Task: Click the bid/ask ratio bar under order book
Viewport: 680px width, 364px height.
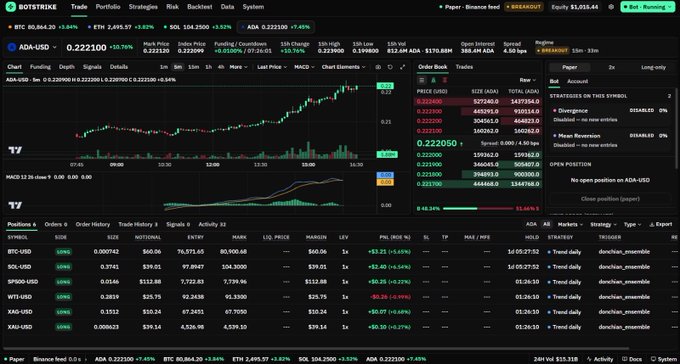Action: (477, 209)
